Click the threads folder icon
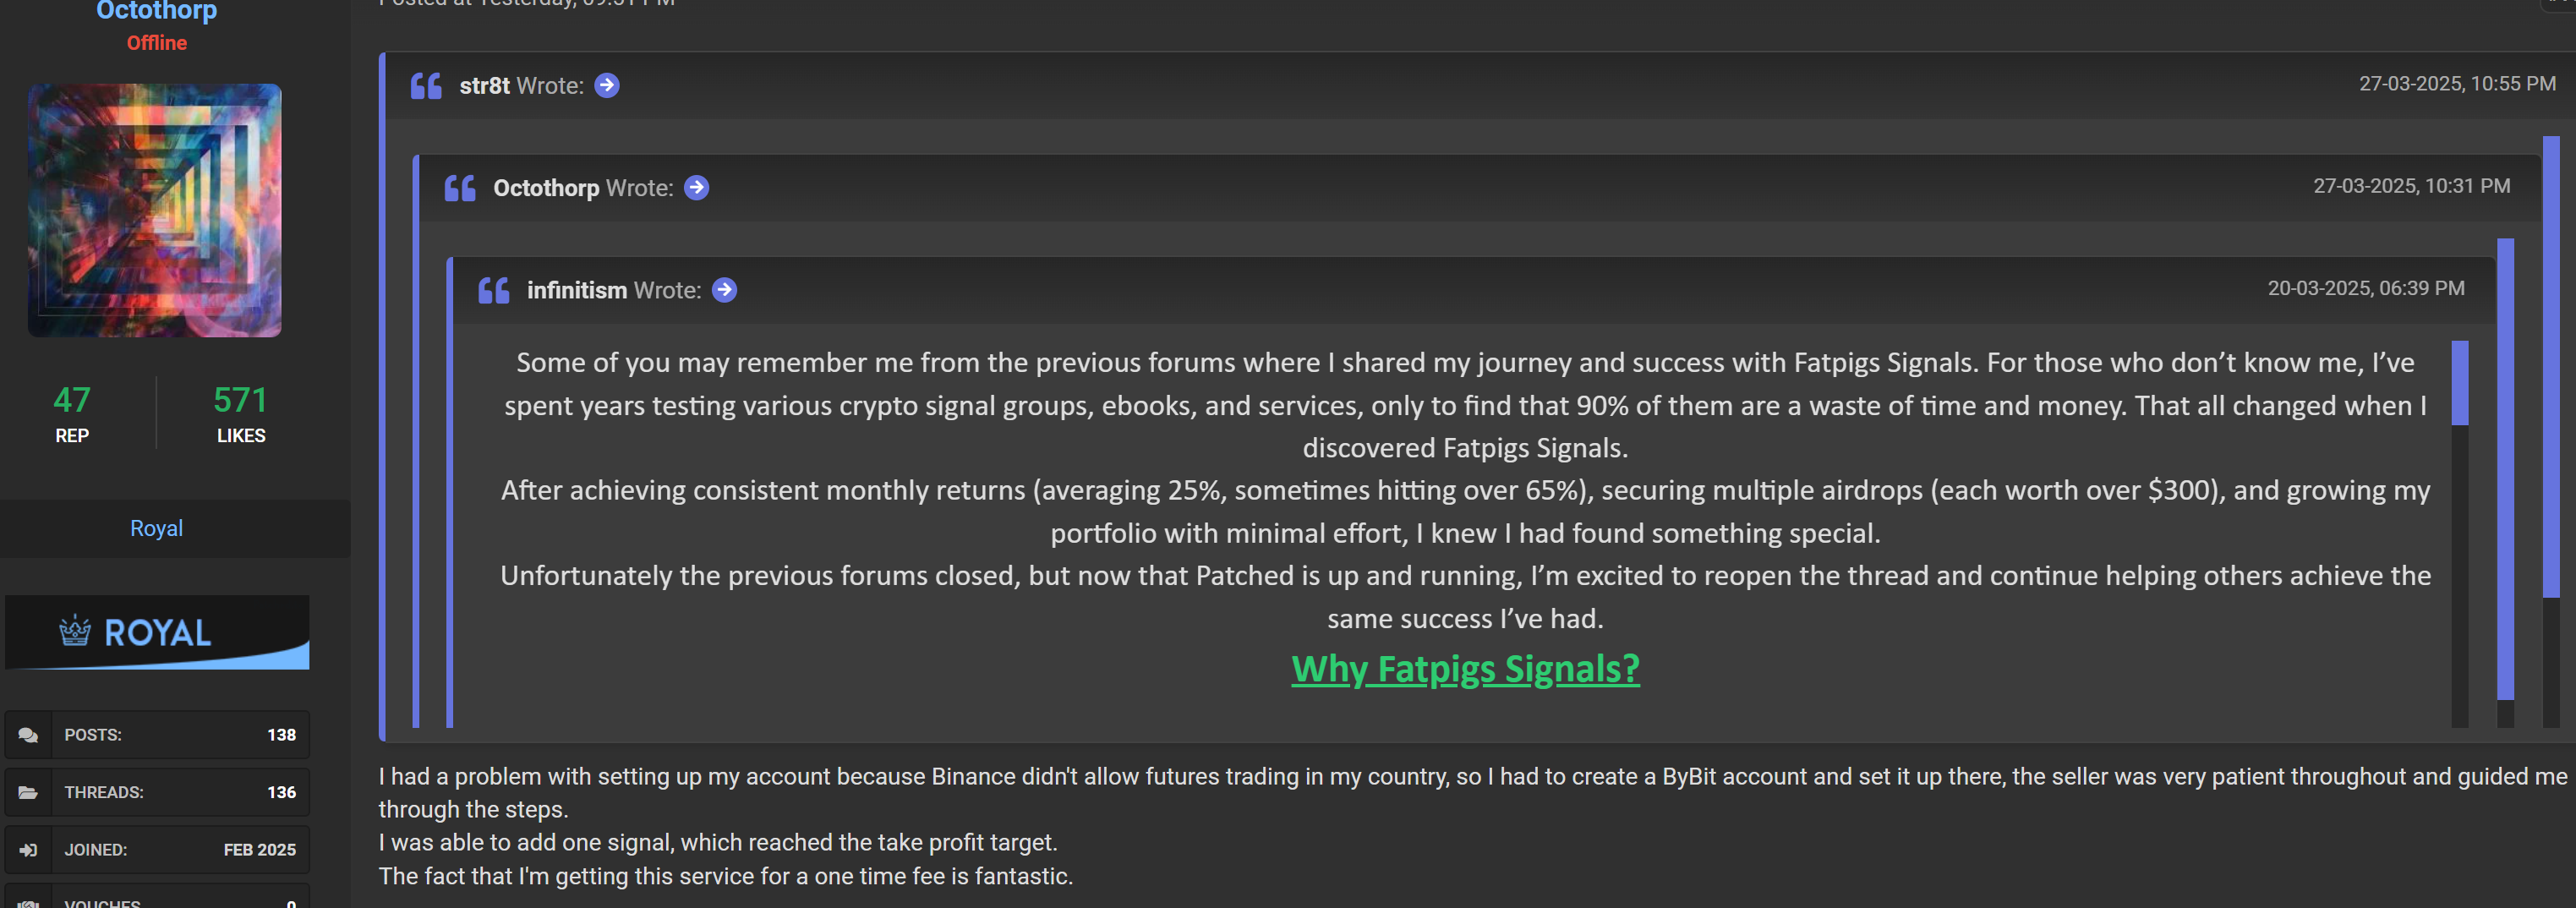2576x908 pixels. pyautogui.click(x=28, y=793)
